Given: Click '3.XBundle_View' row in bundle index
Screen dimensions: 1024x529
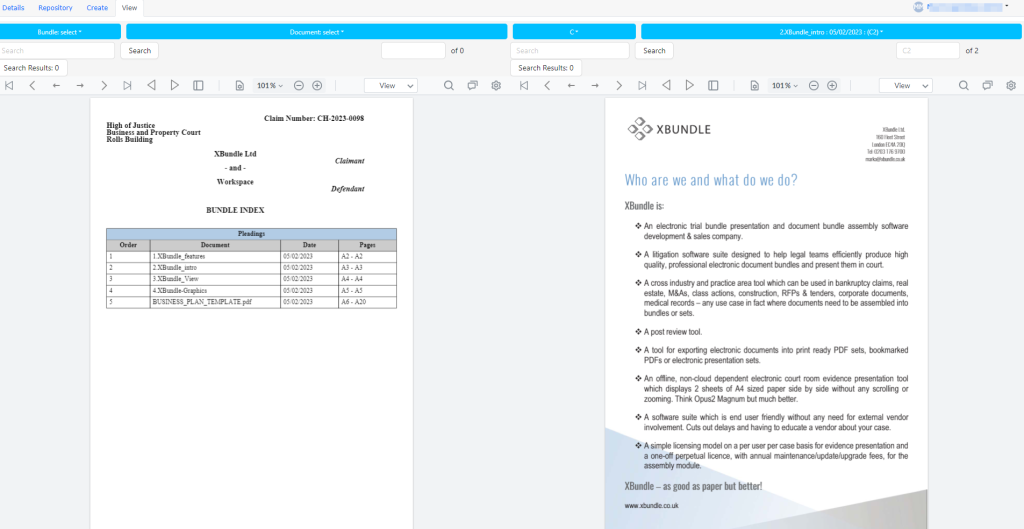Looking at the screenshot, I should (251, 280).
